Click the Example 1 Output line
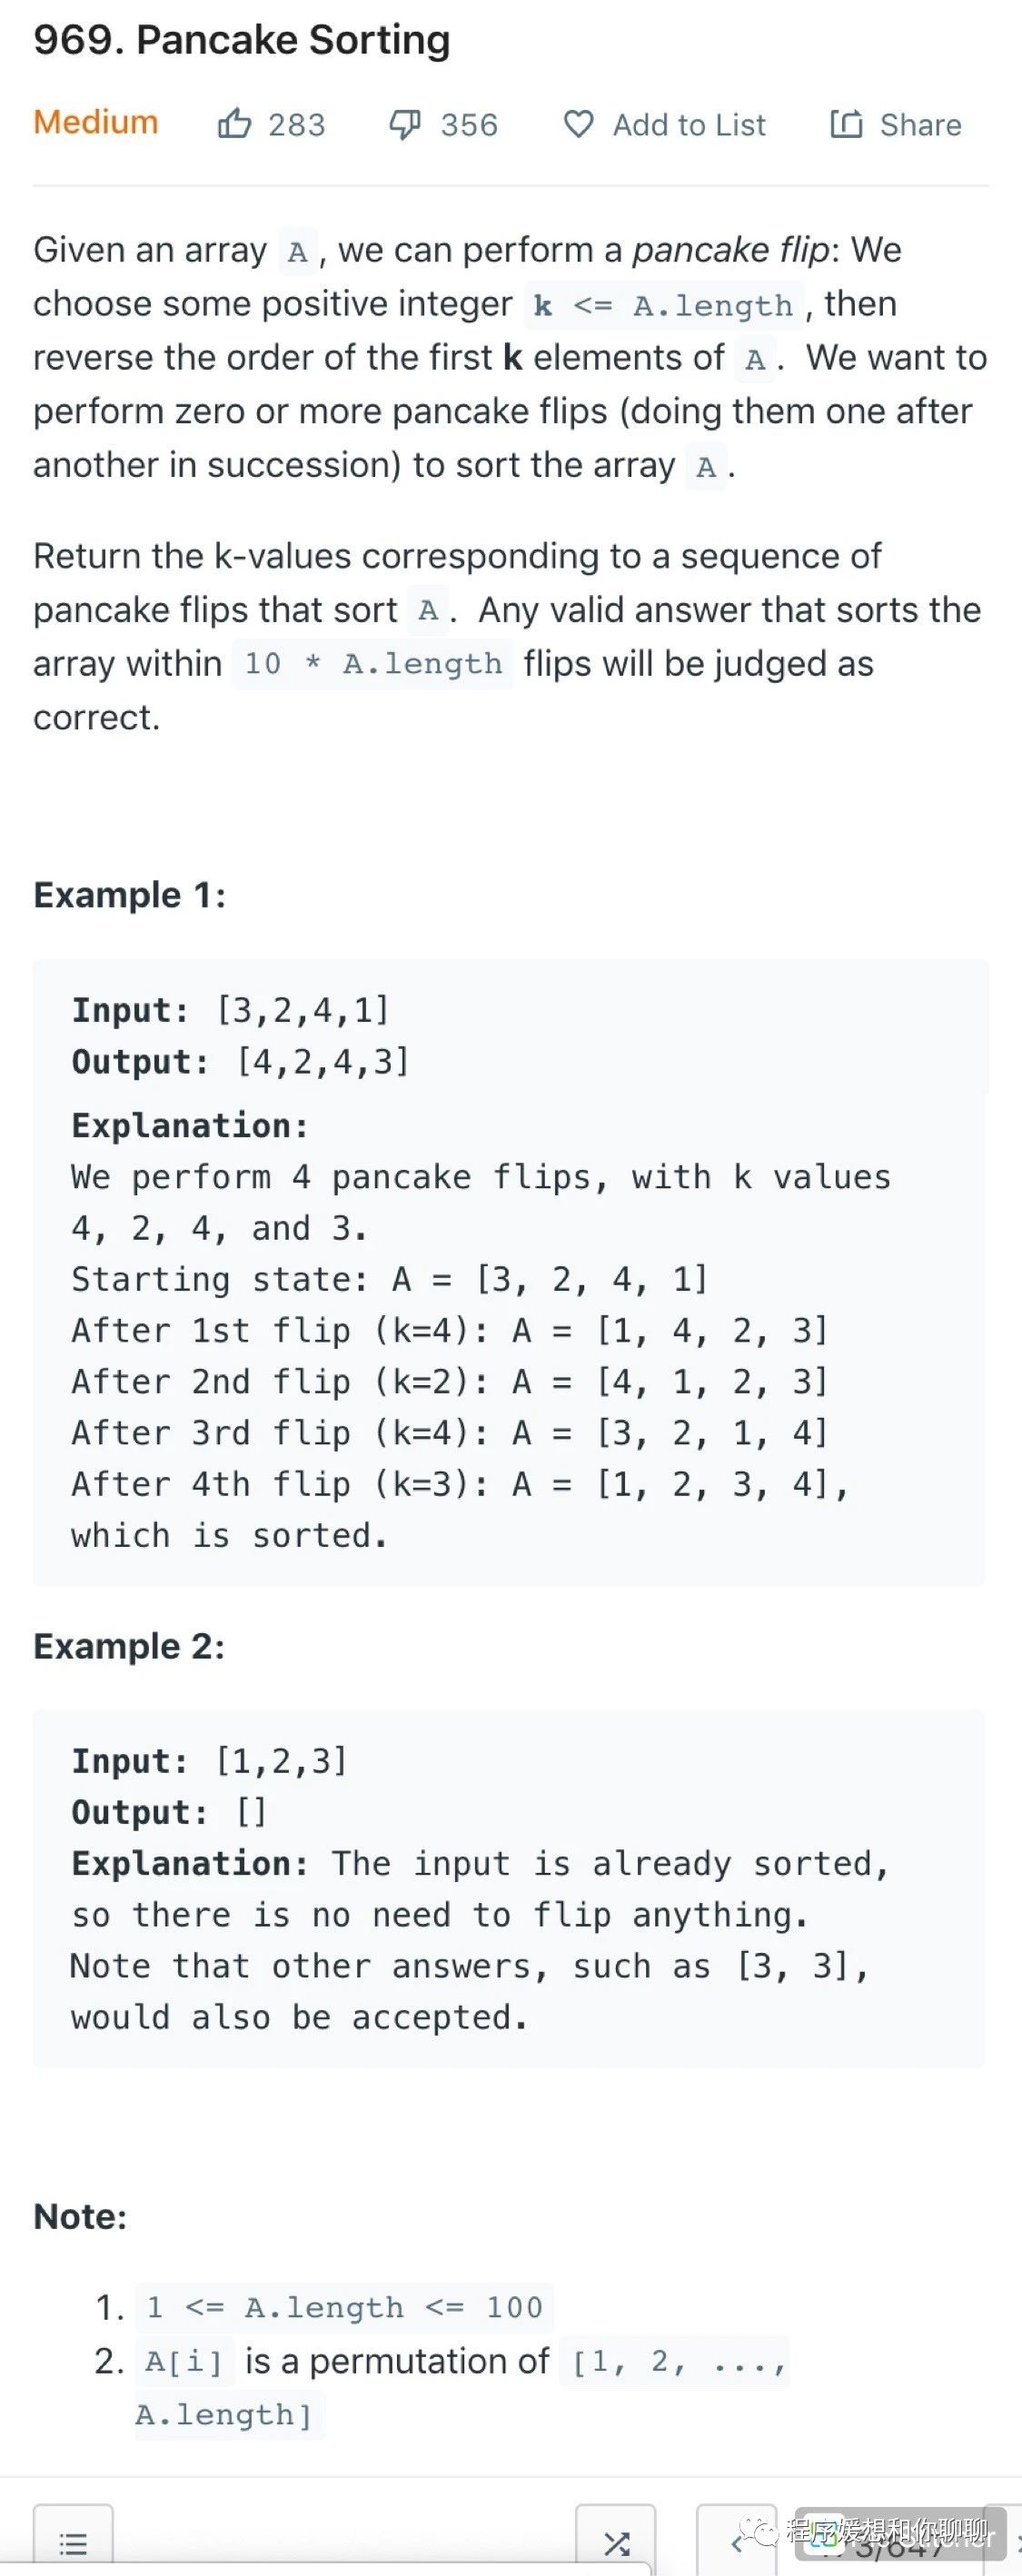This screenshot has width=1022, height=2576. click(240, 1061)
